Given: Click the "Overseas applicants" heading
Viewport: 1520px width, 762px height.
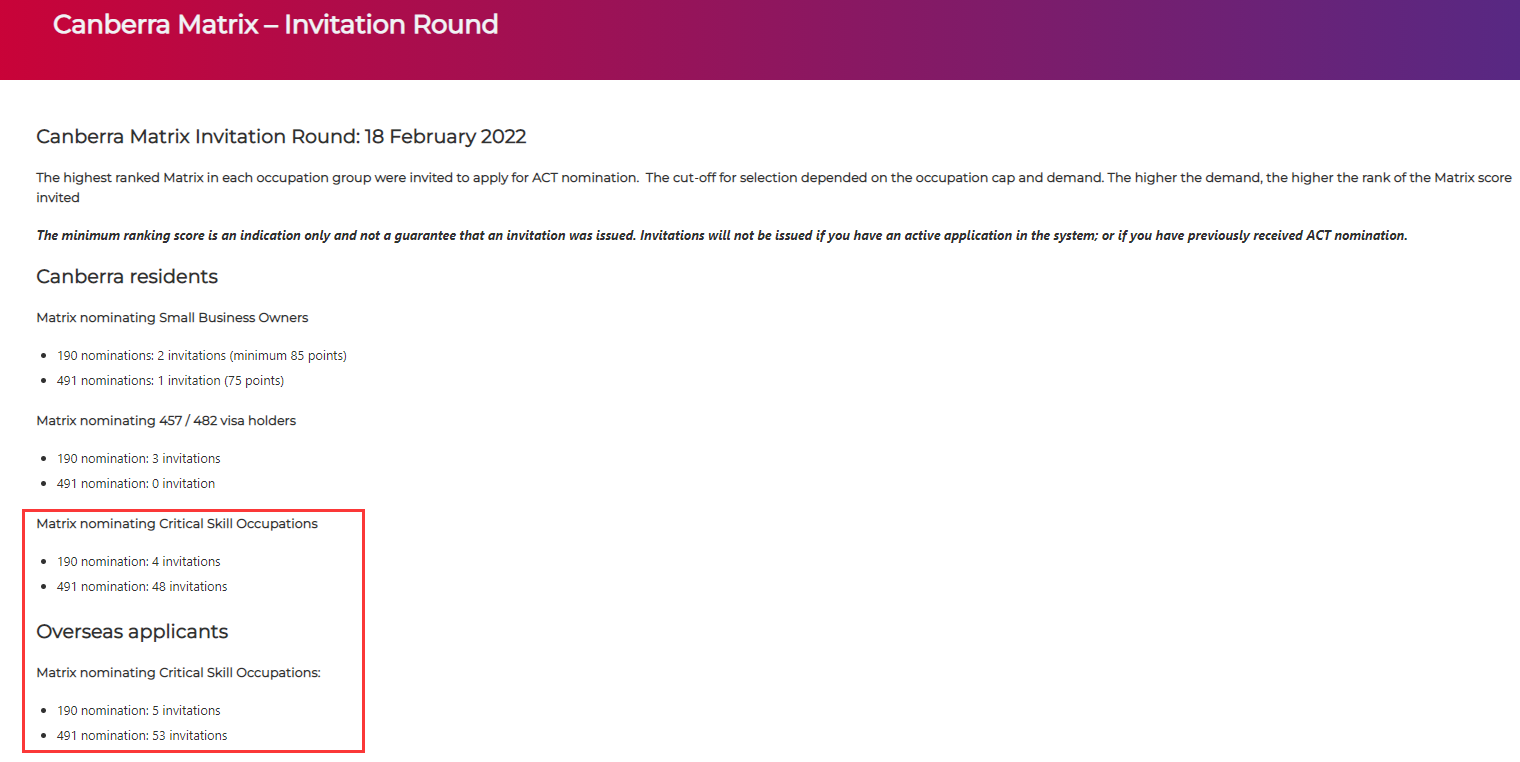Looking at the screenshot, I should 132,632.
